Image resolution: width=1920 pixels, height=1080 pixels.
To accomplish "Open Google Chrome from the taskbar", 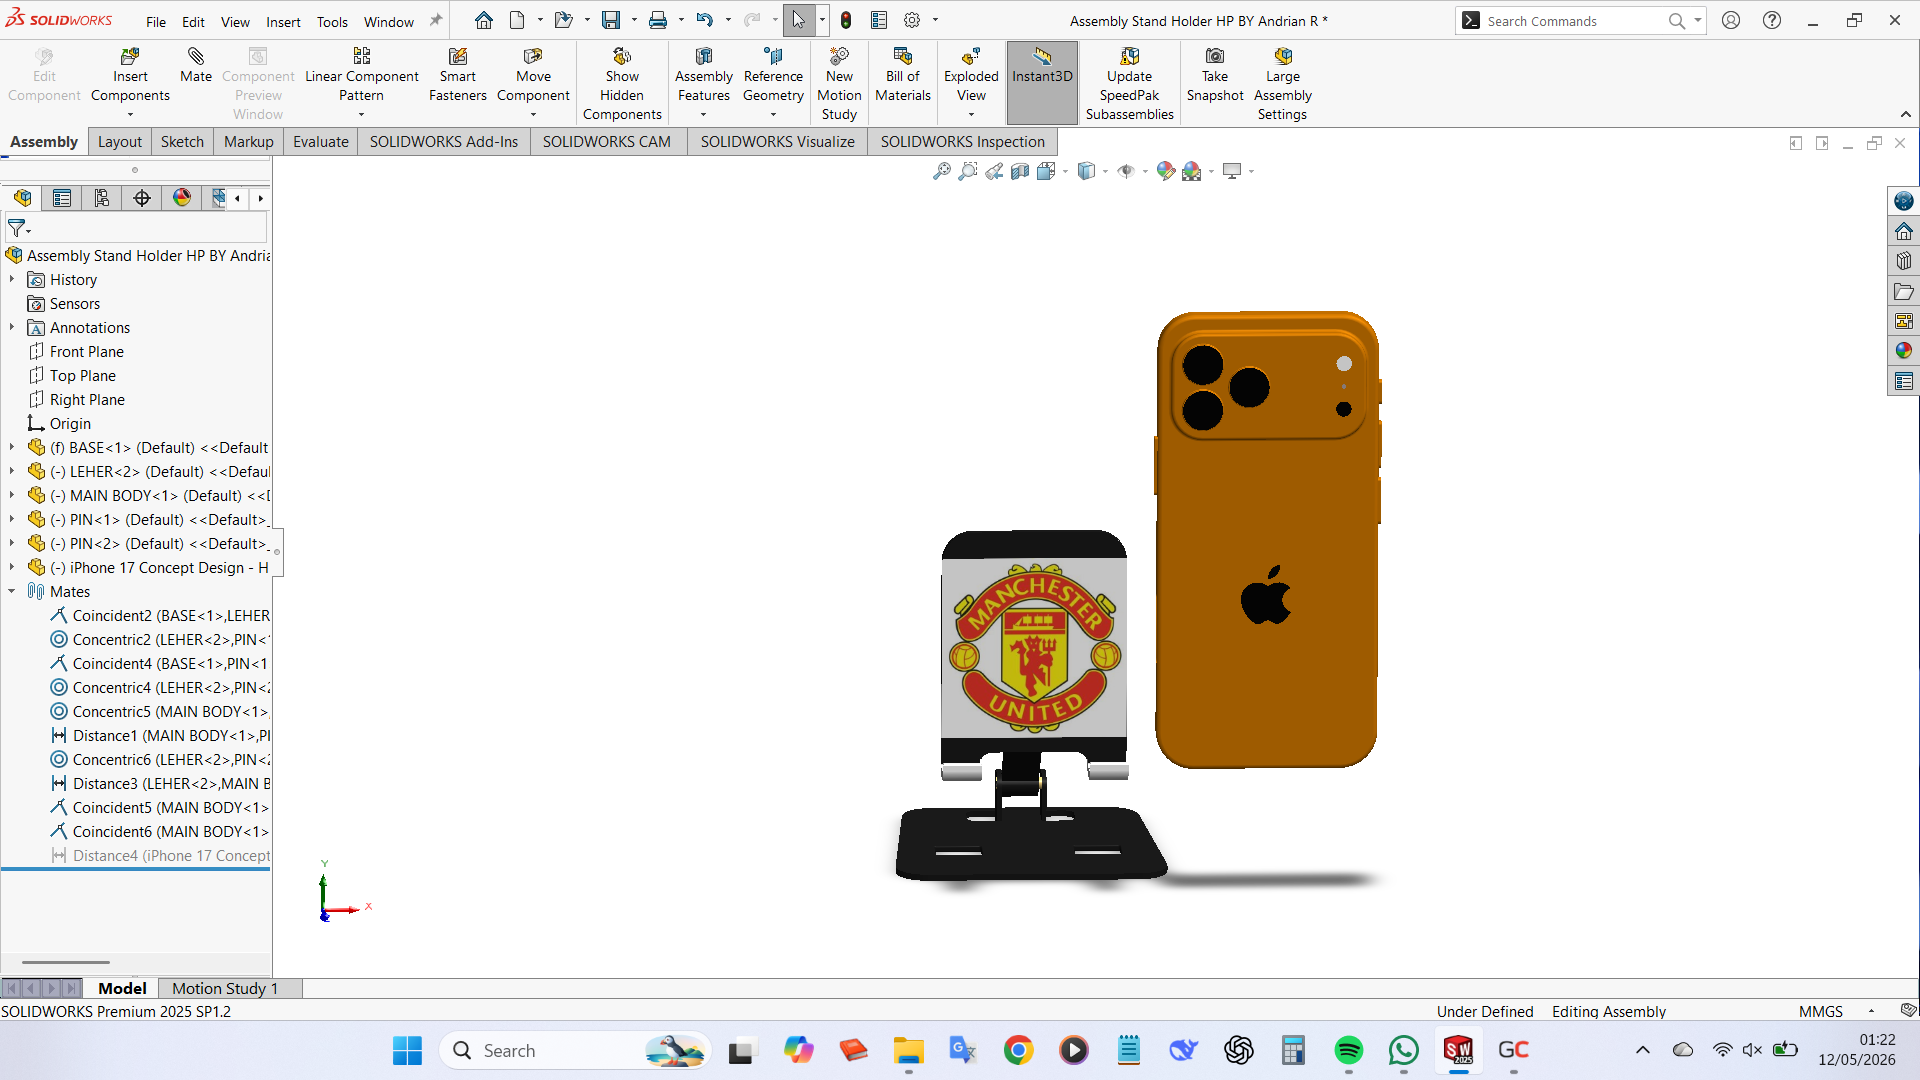I will click(x=1018, y=1051).
